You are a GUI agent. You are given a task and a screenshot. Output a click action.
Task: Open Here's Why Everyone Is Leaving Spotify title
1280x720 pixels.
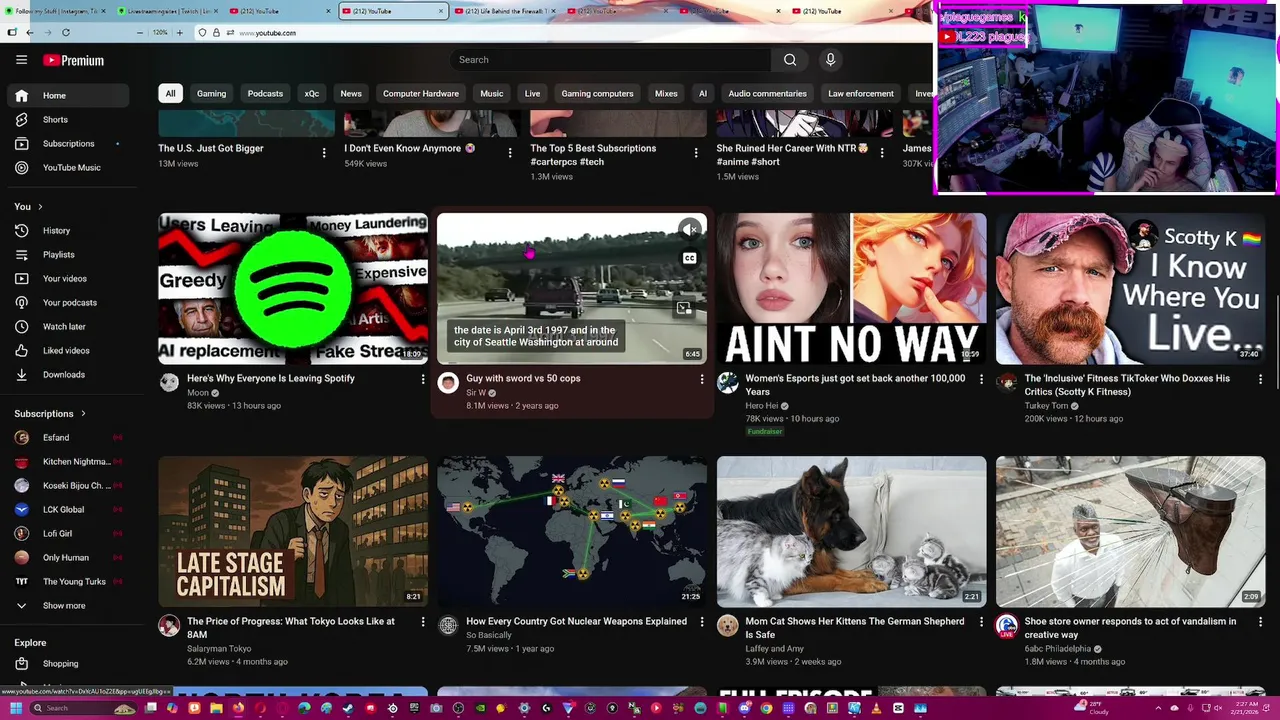[x=271, y=378]
